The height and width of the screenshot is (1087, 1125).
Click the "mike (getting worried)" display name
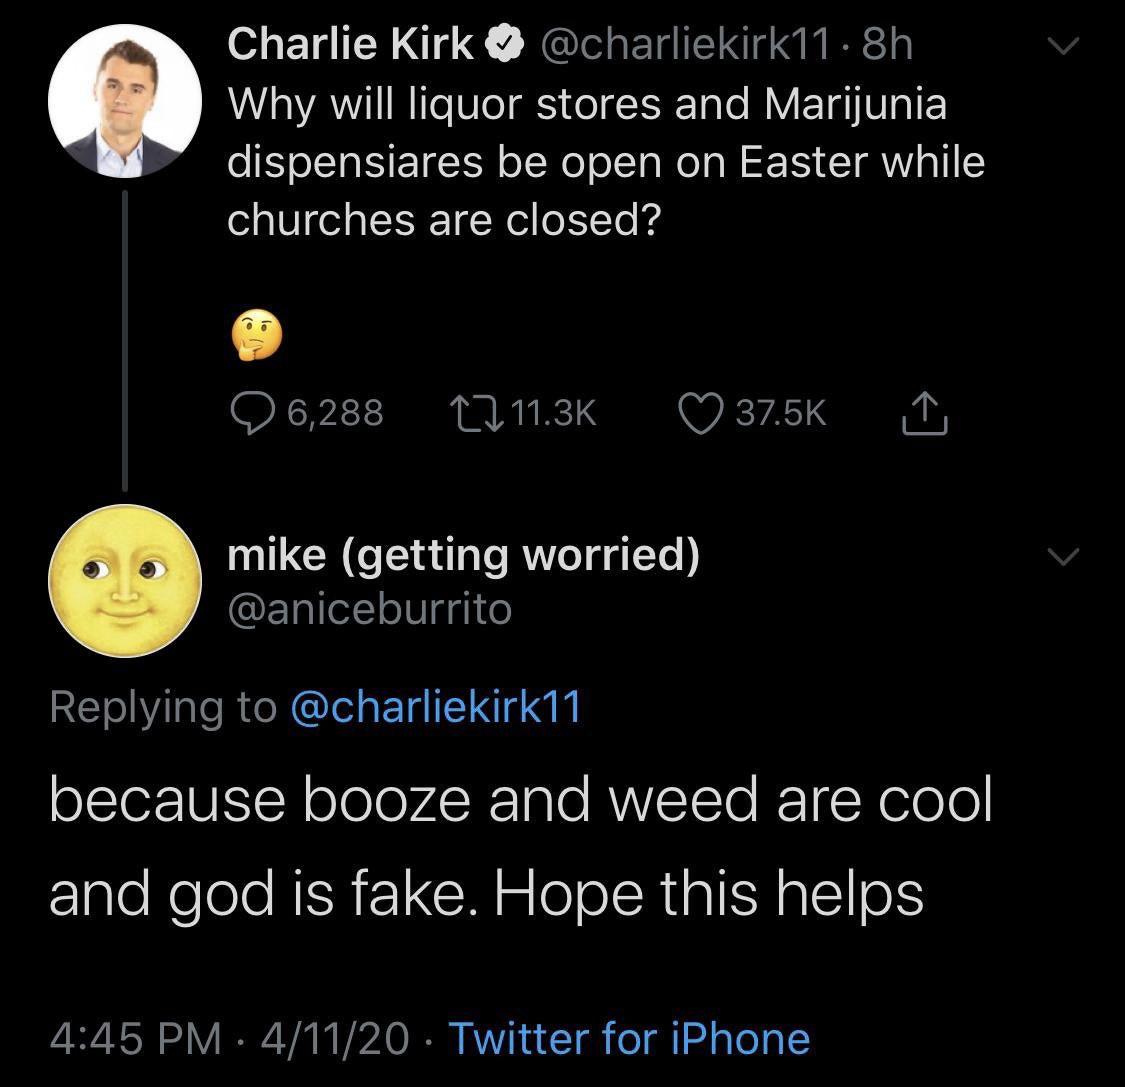coord(464,556)
